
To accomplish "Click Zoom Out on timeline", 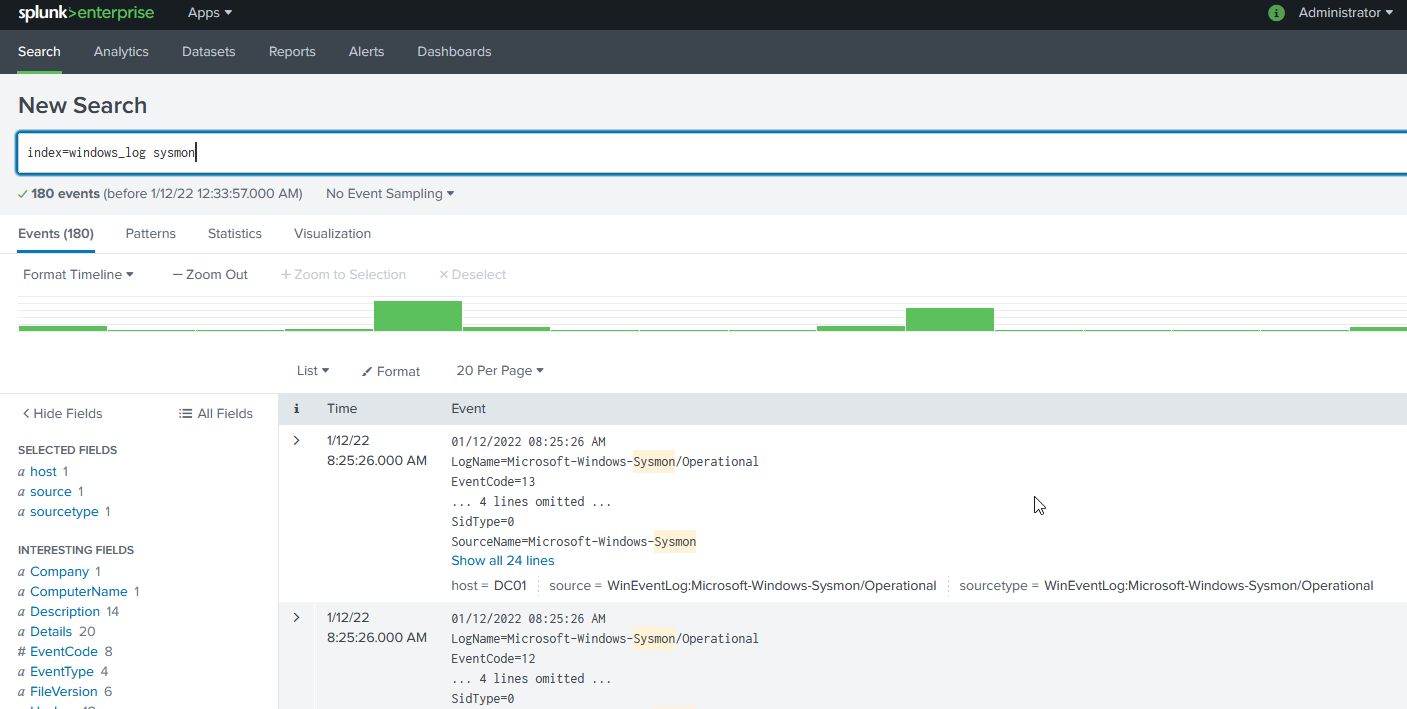I will pos(210,274).
